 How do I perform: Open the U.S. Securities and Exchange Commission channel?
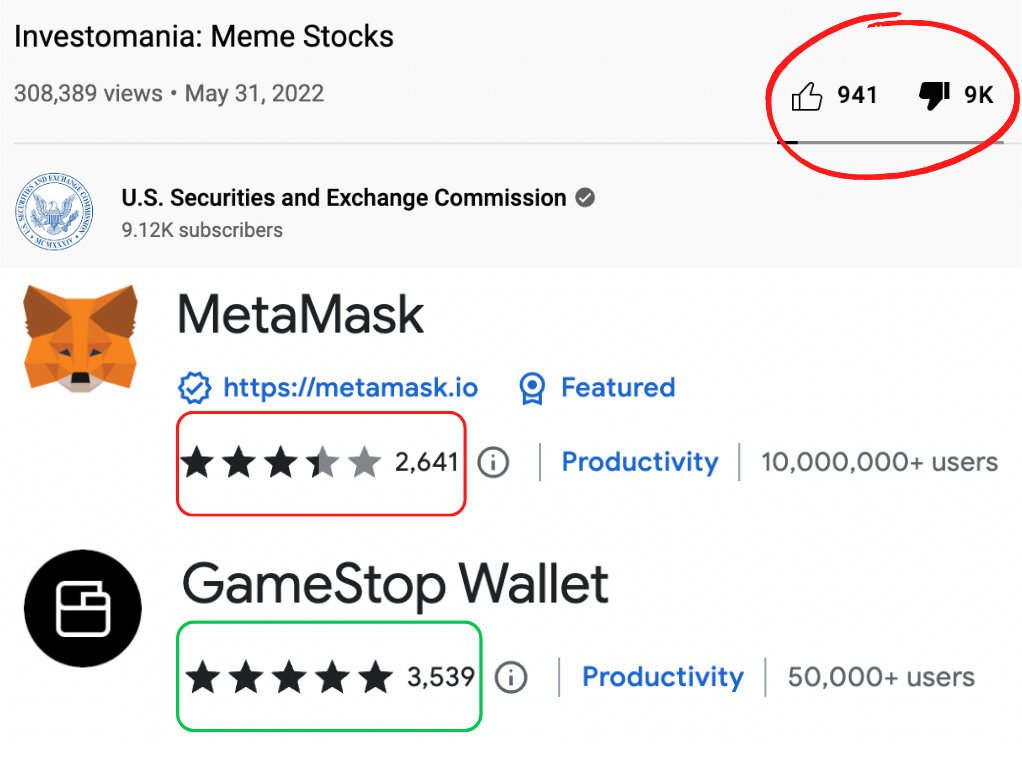(x=343, y=198)
